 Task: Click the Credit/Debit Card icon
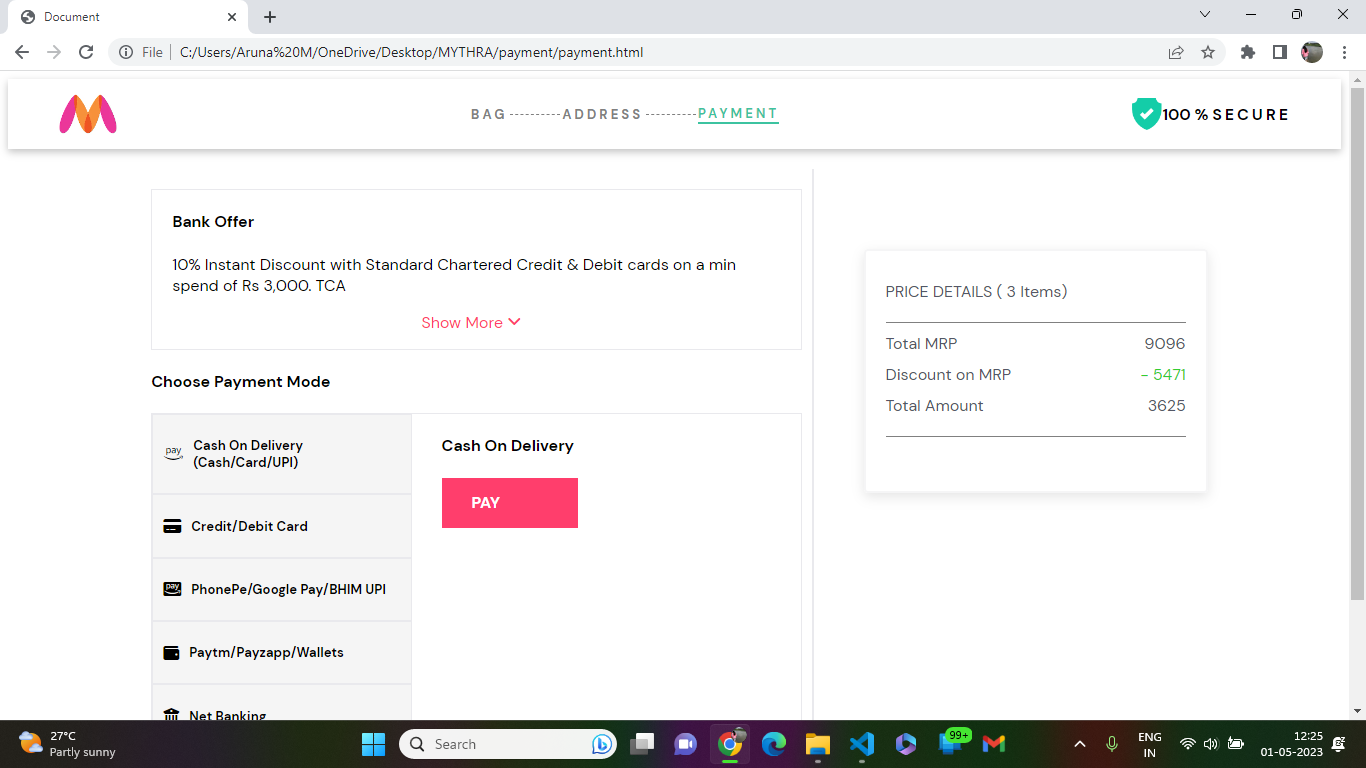point(171,525)
